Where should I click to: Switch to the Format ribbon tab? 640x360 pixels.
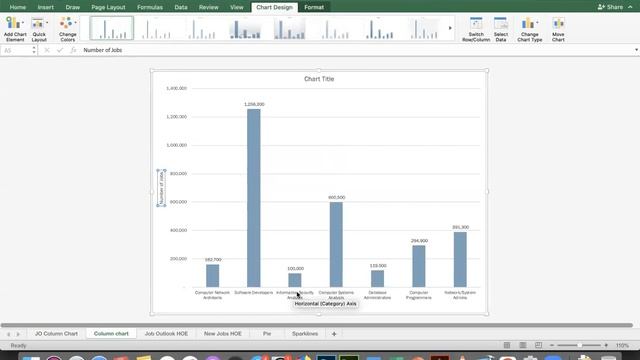[314, 7]
